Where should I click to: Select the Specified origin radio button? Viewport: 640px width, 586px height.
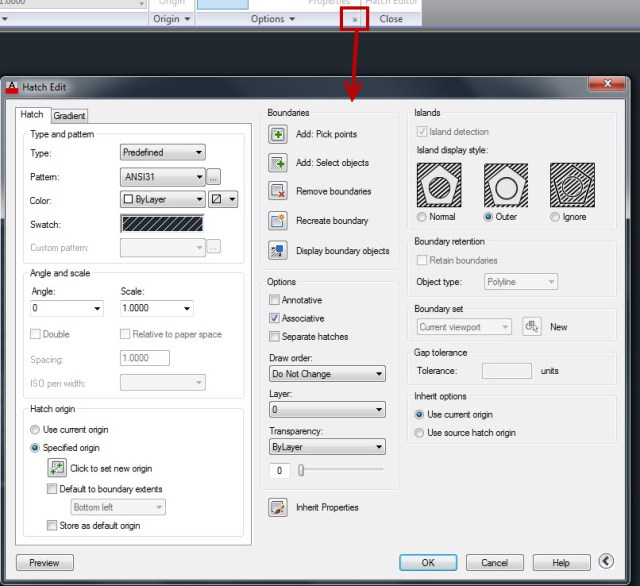coord(35,448)
